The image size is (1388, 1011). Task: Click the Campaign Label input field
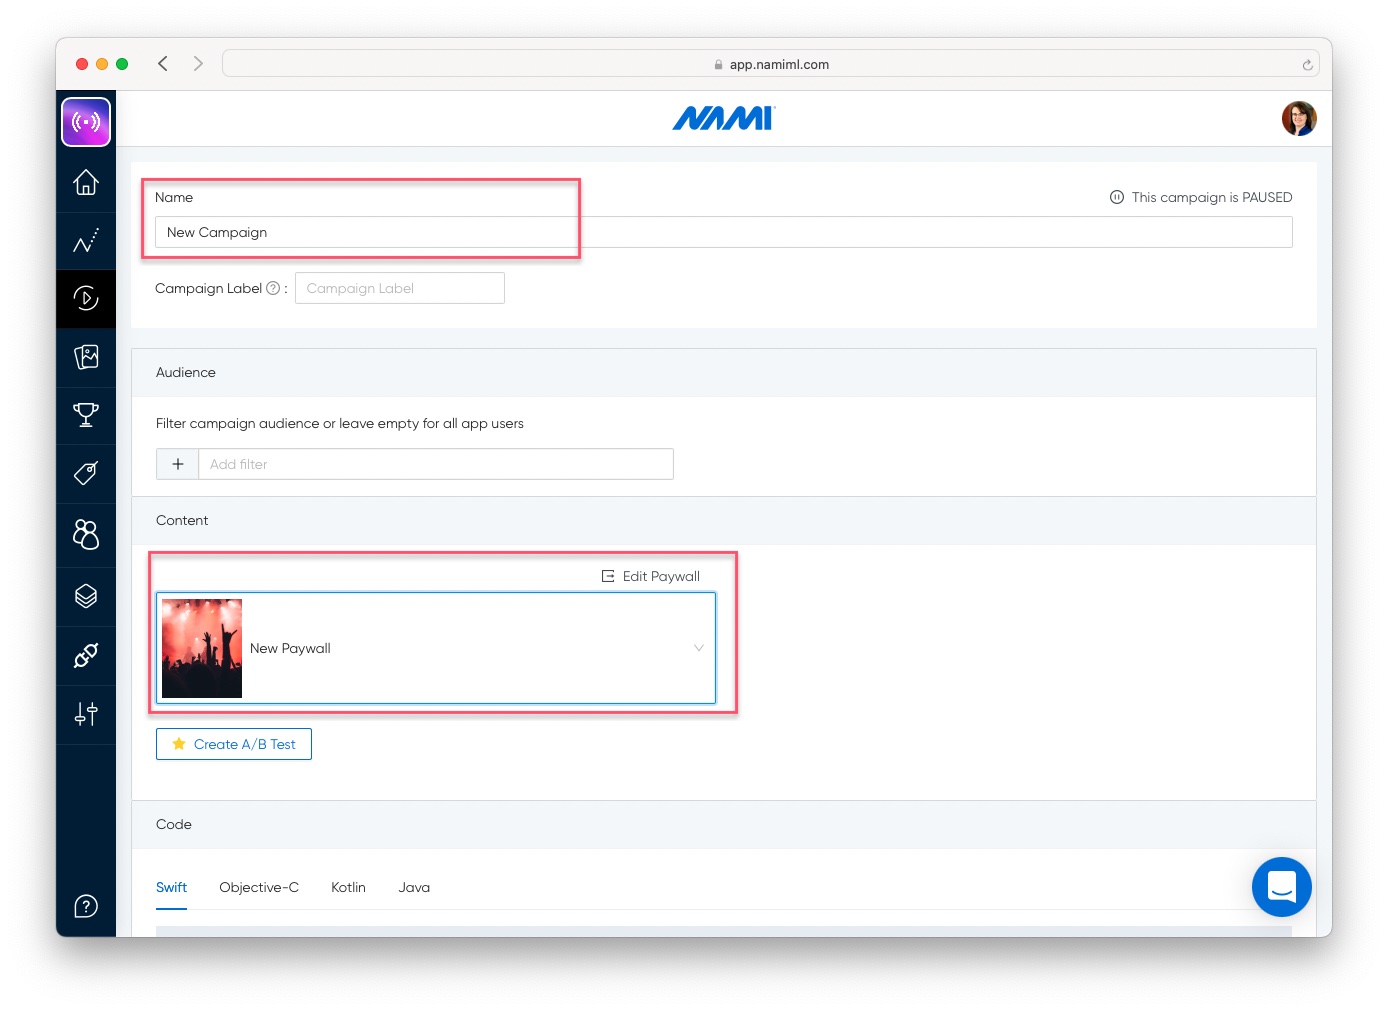(400, 288)
